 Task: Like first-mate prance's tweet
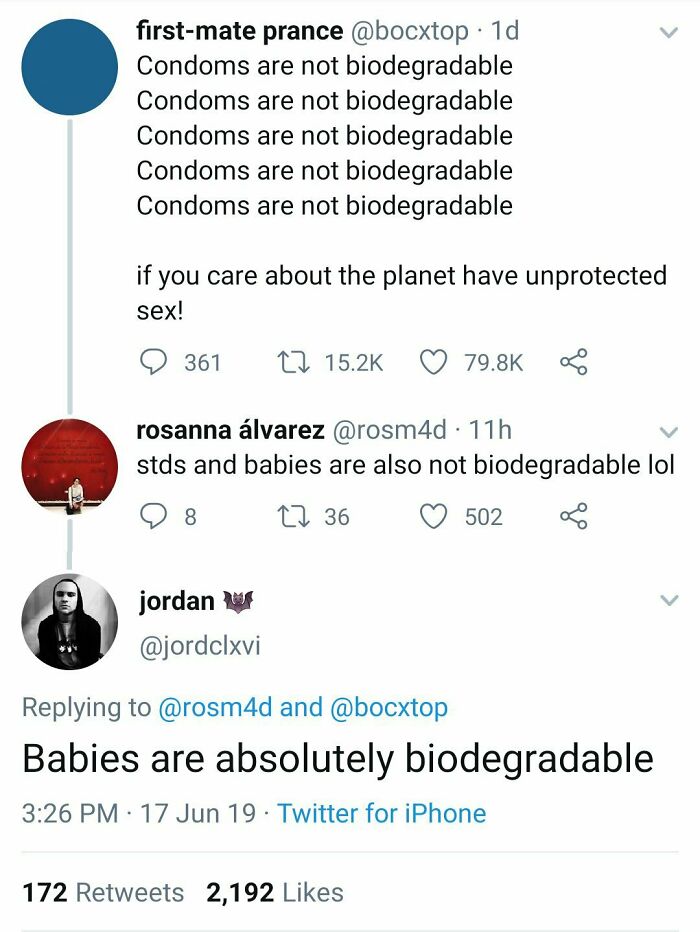tap(433, 363)
